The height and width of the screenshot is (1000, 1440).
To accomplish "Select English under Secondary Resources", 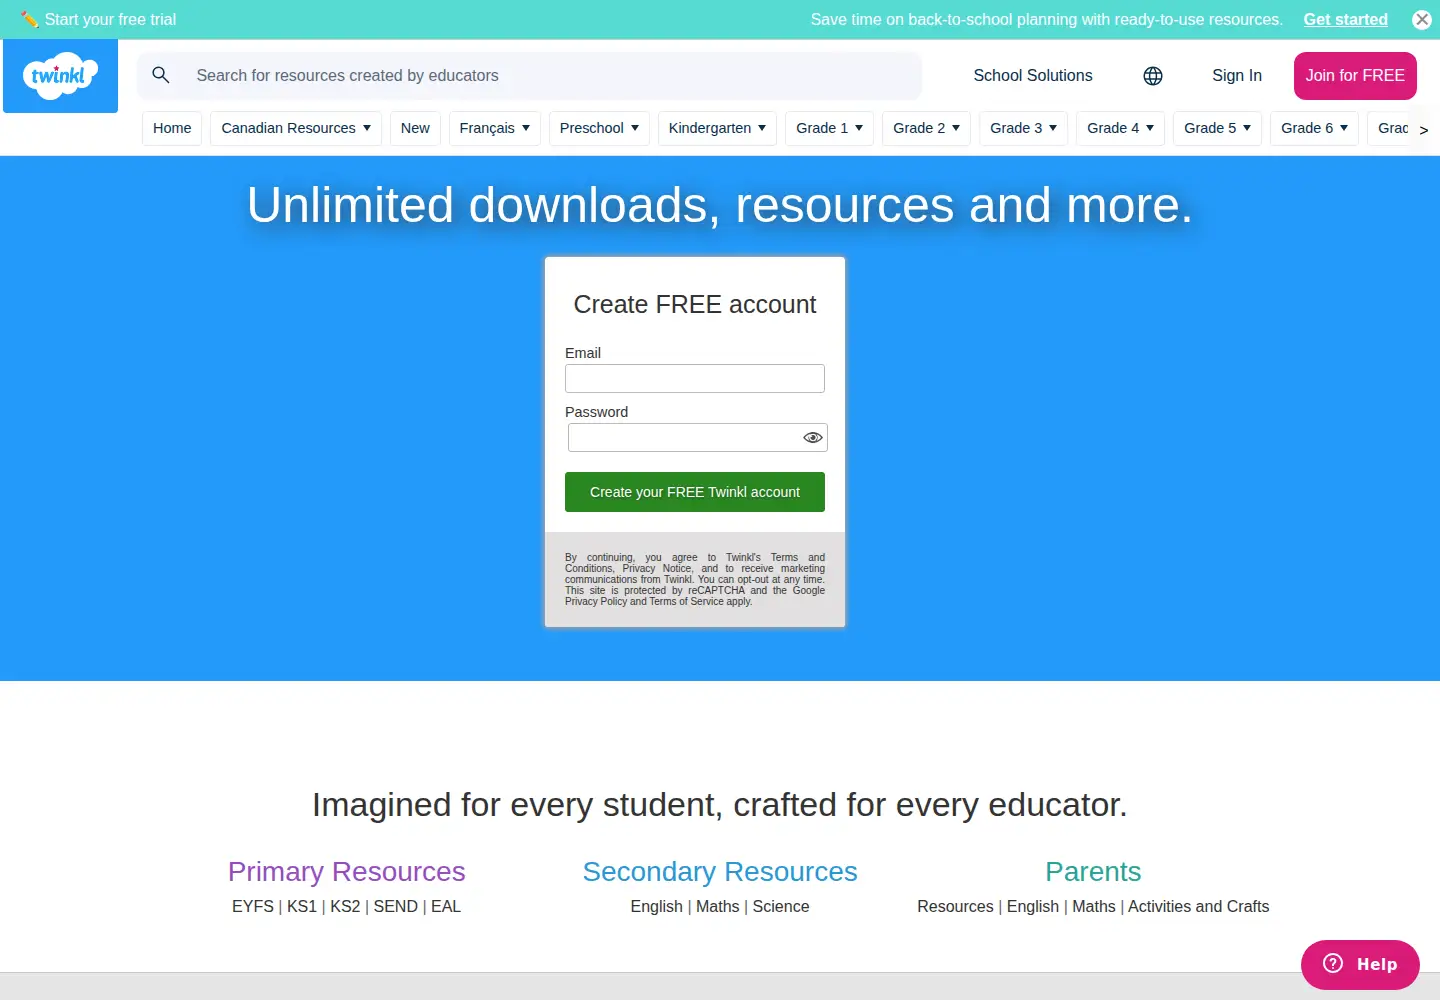I will click(656, 906).
